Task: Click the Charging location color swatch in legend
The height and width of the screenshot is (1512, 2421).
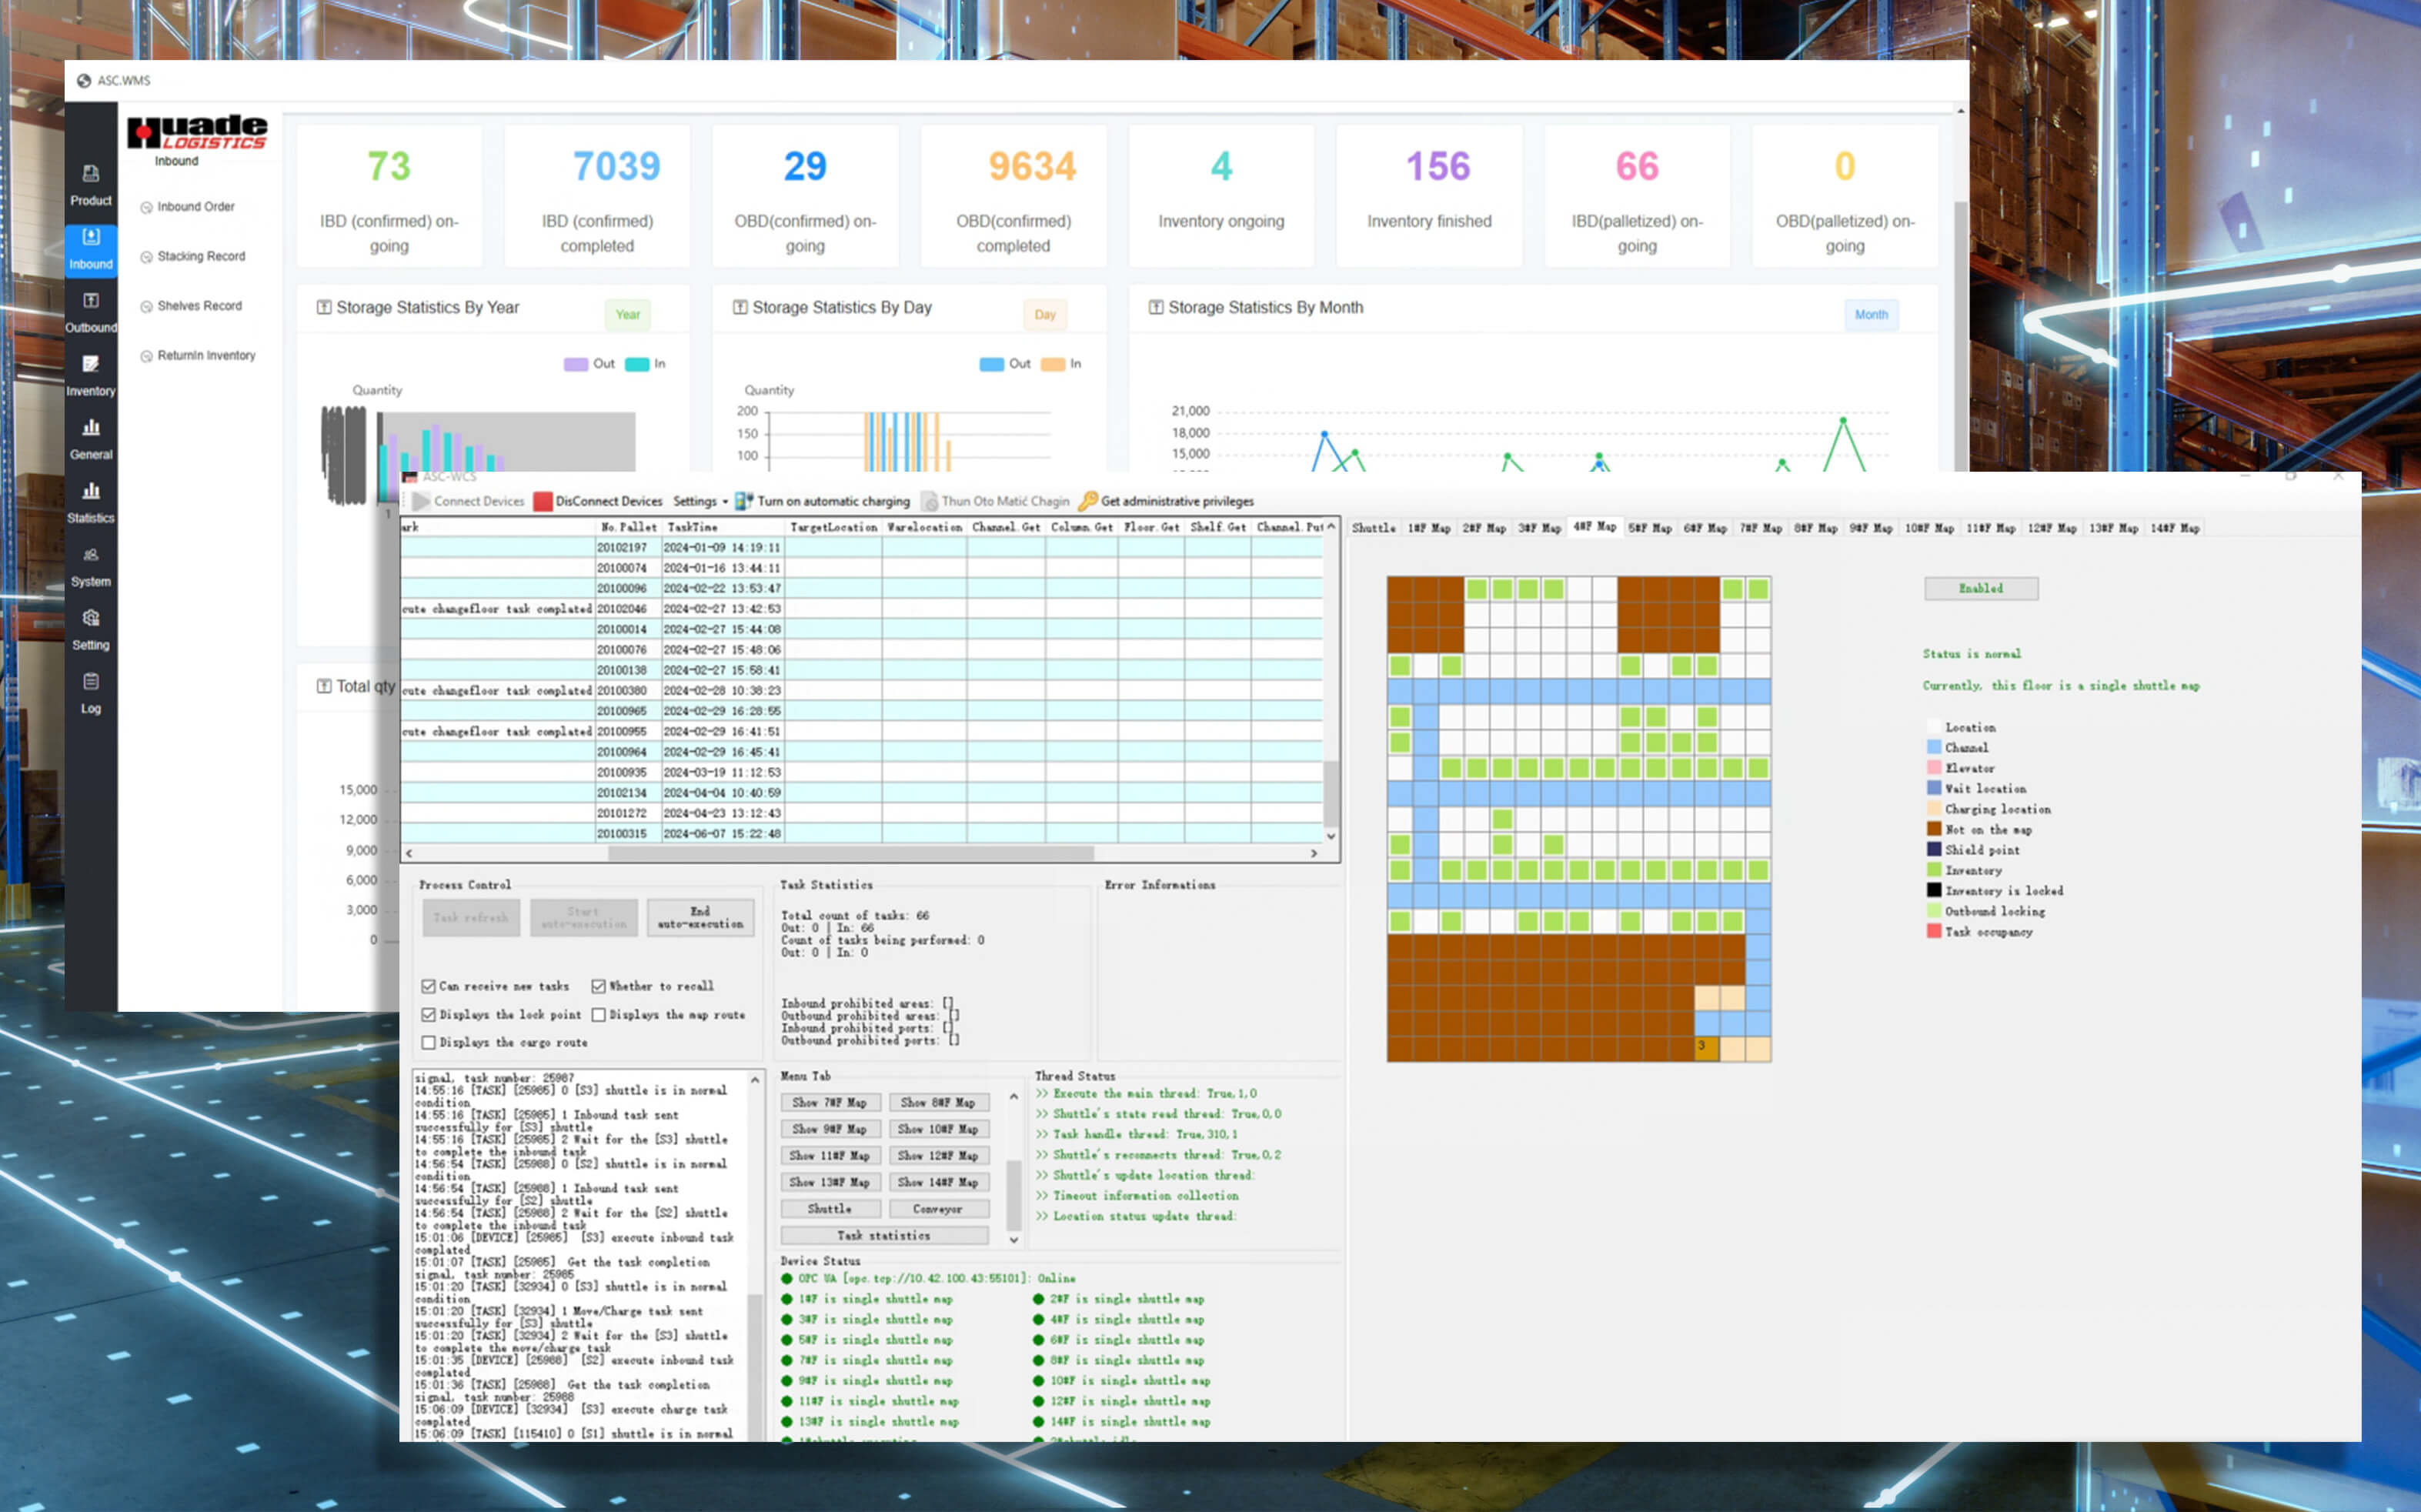Action: pyautogui.click(x=1934, y=809)
